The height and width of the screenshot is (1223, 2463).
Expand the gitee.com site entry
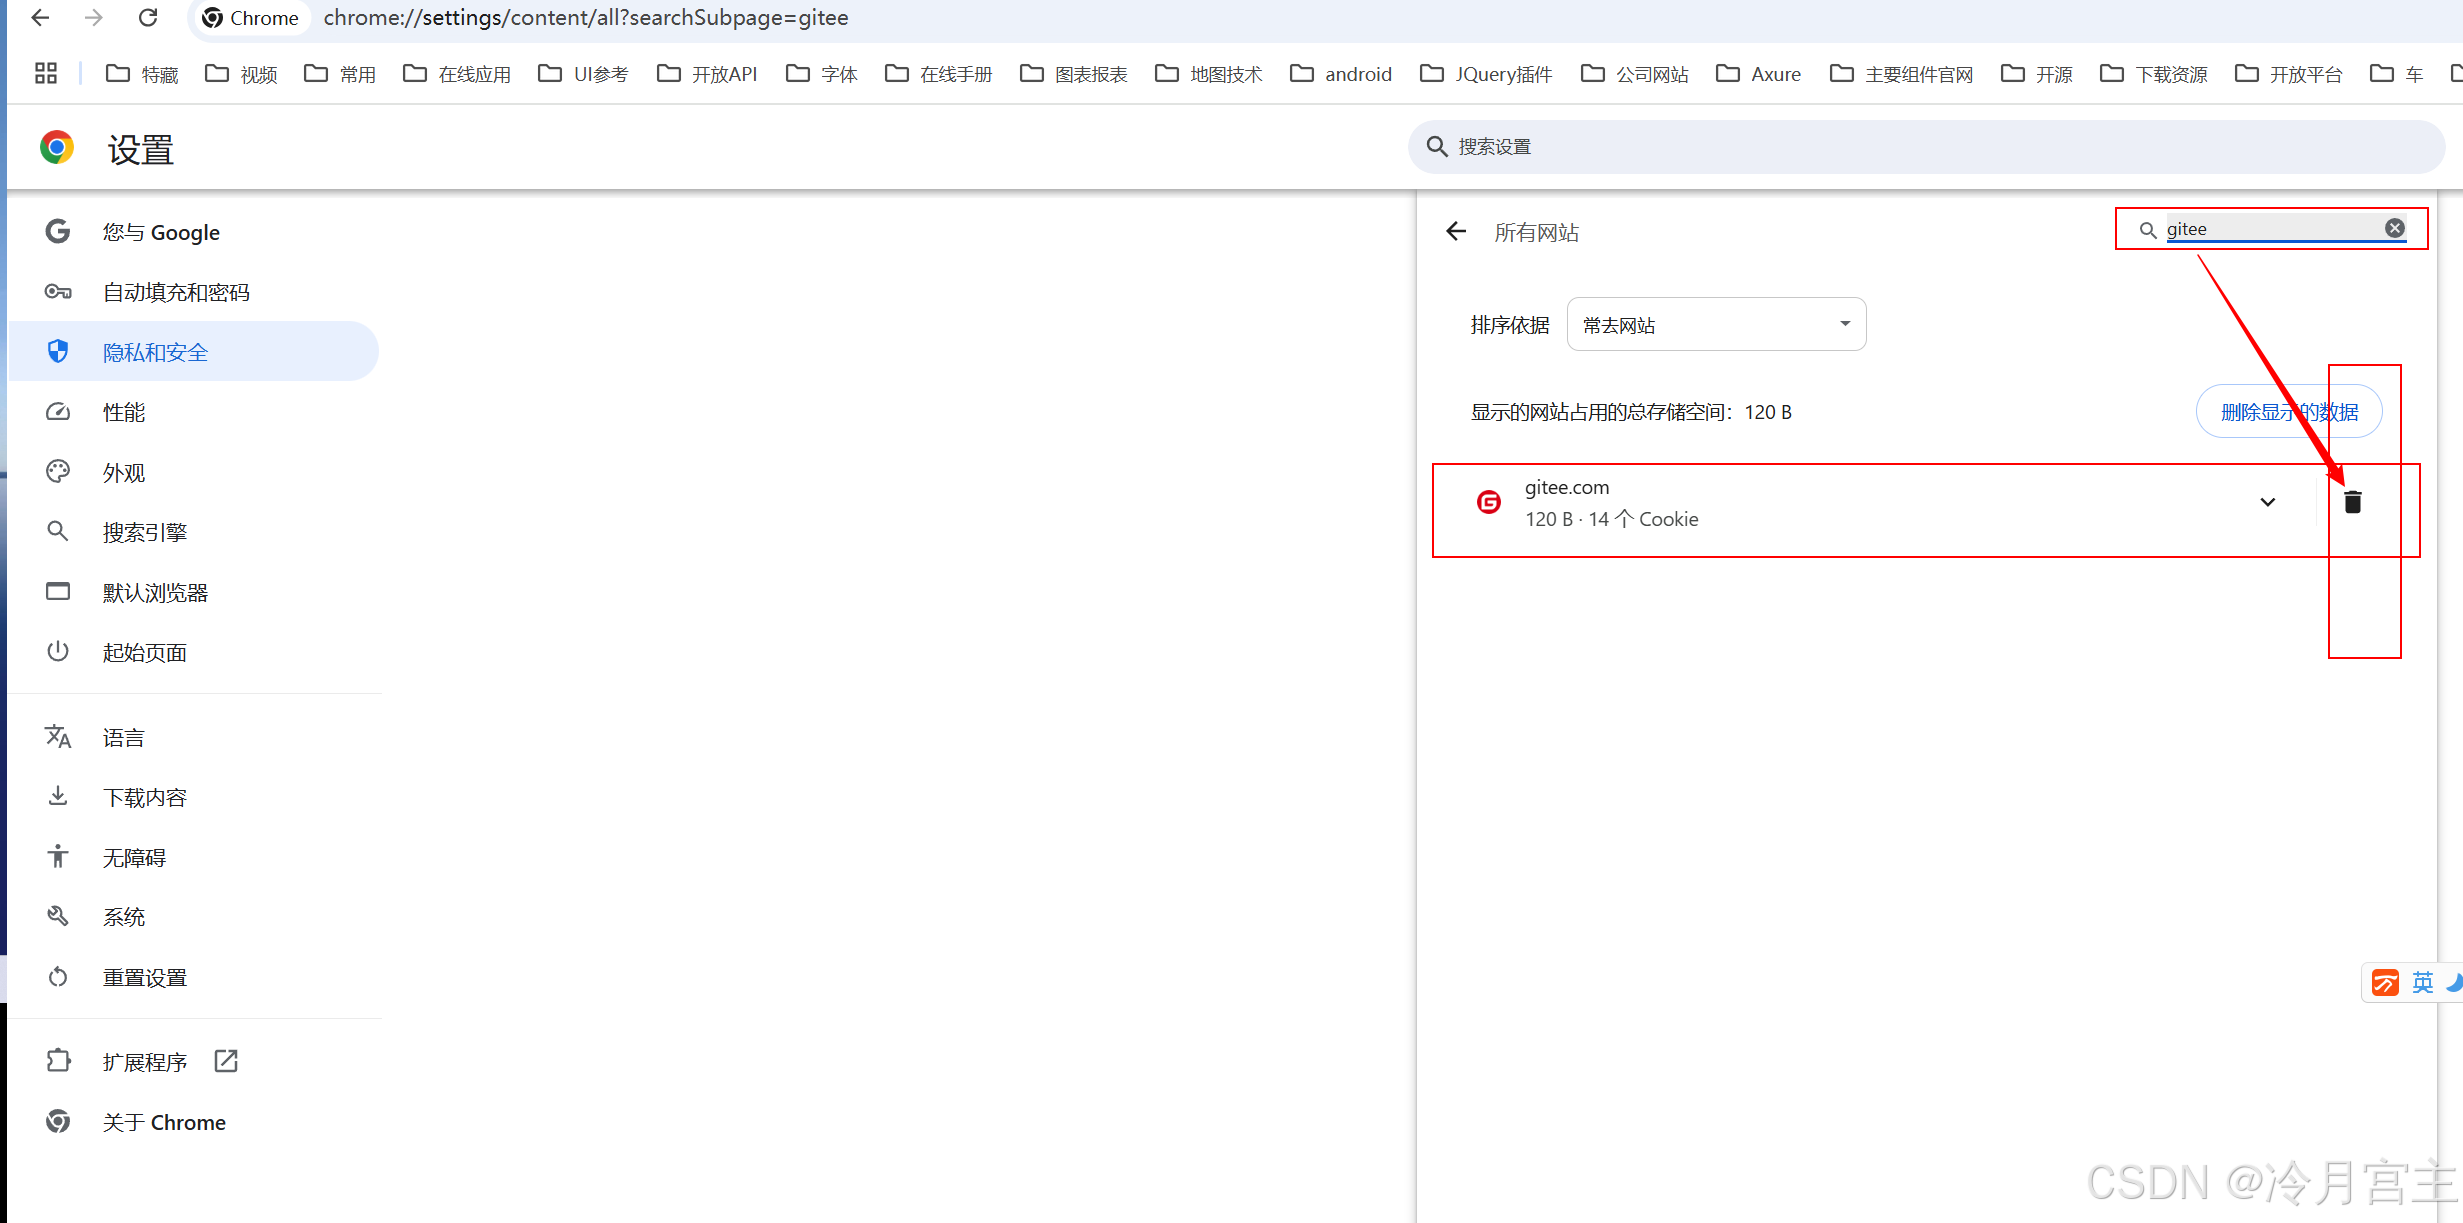[x=2267, y=502]
